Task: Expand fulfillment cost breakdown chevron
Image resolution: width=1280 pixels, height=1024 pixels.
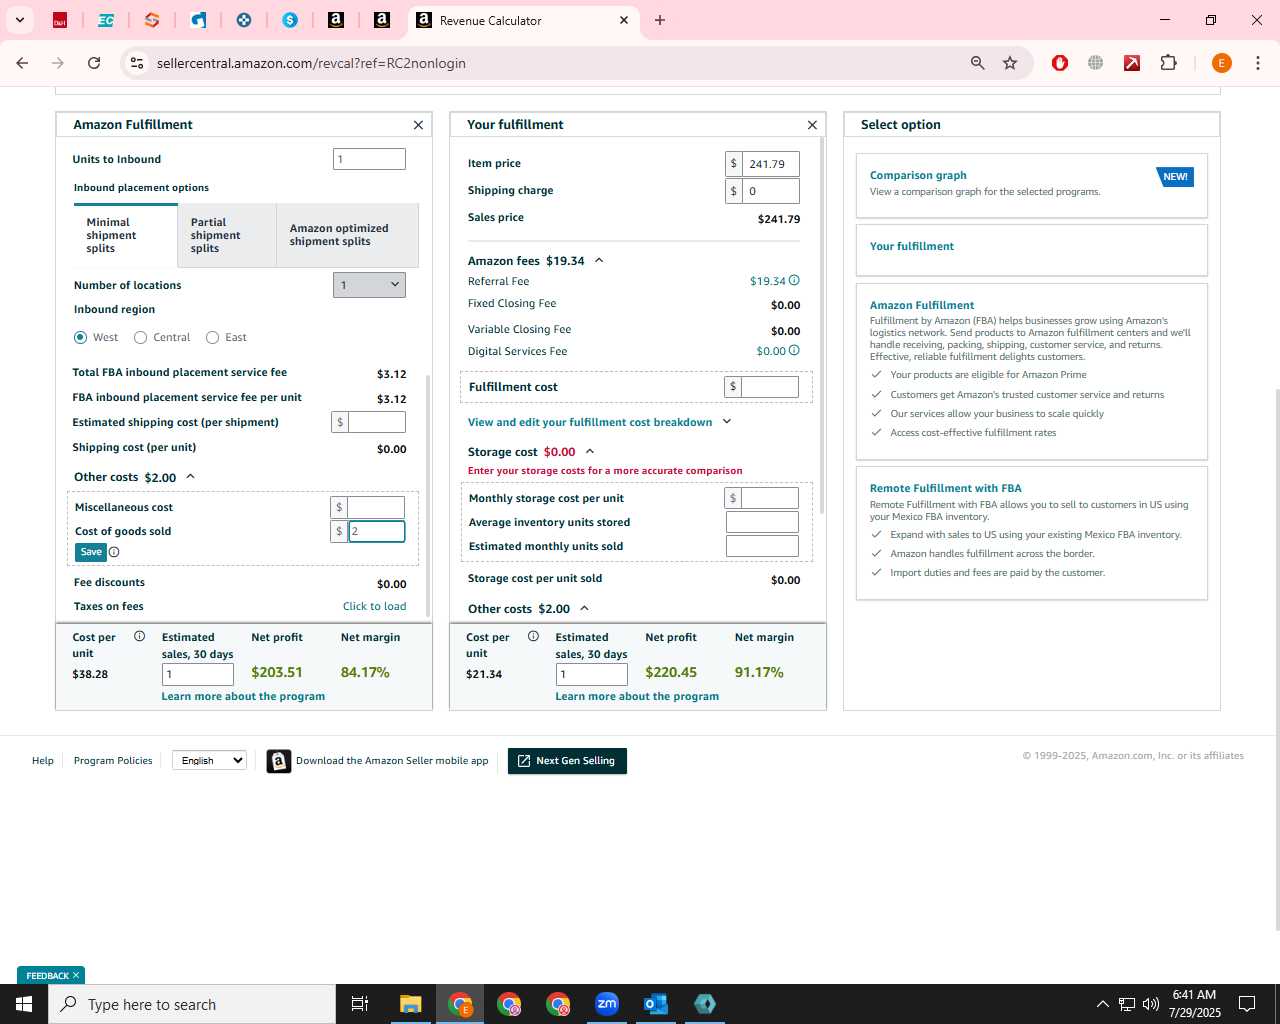Action: tap(727, 422)
